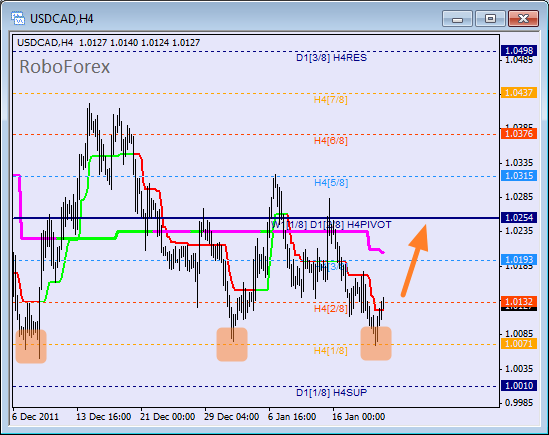Click the 1.0315 blue price label
The image size is (549, 435).
519,175
